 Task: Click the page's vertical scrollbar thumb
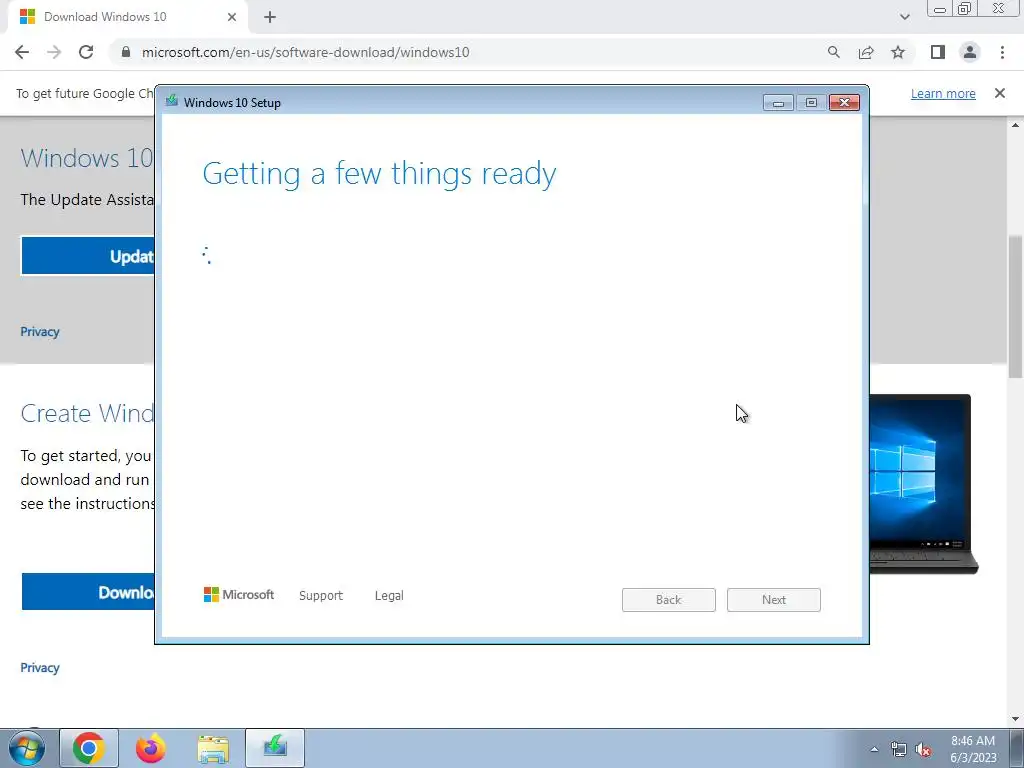tap(1016, 306)
